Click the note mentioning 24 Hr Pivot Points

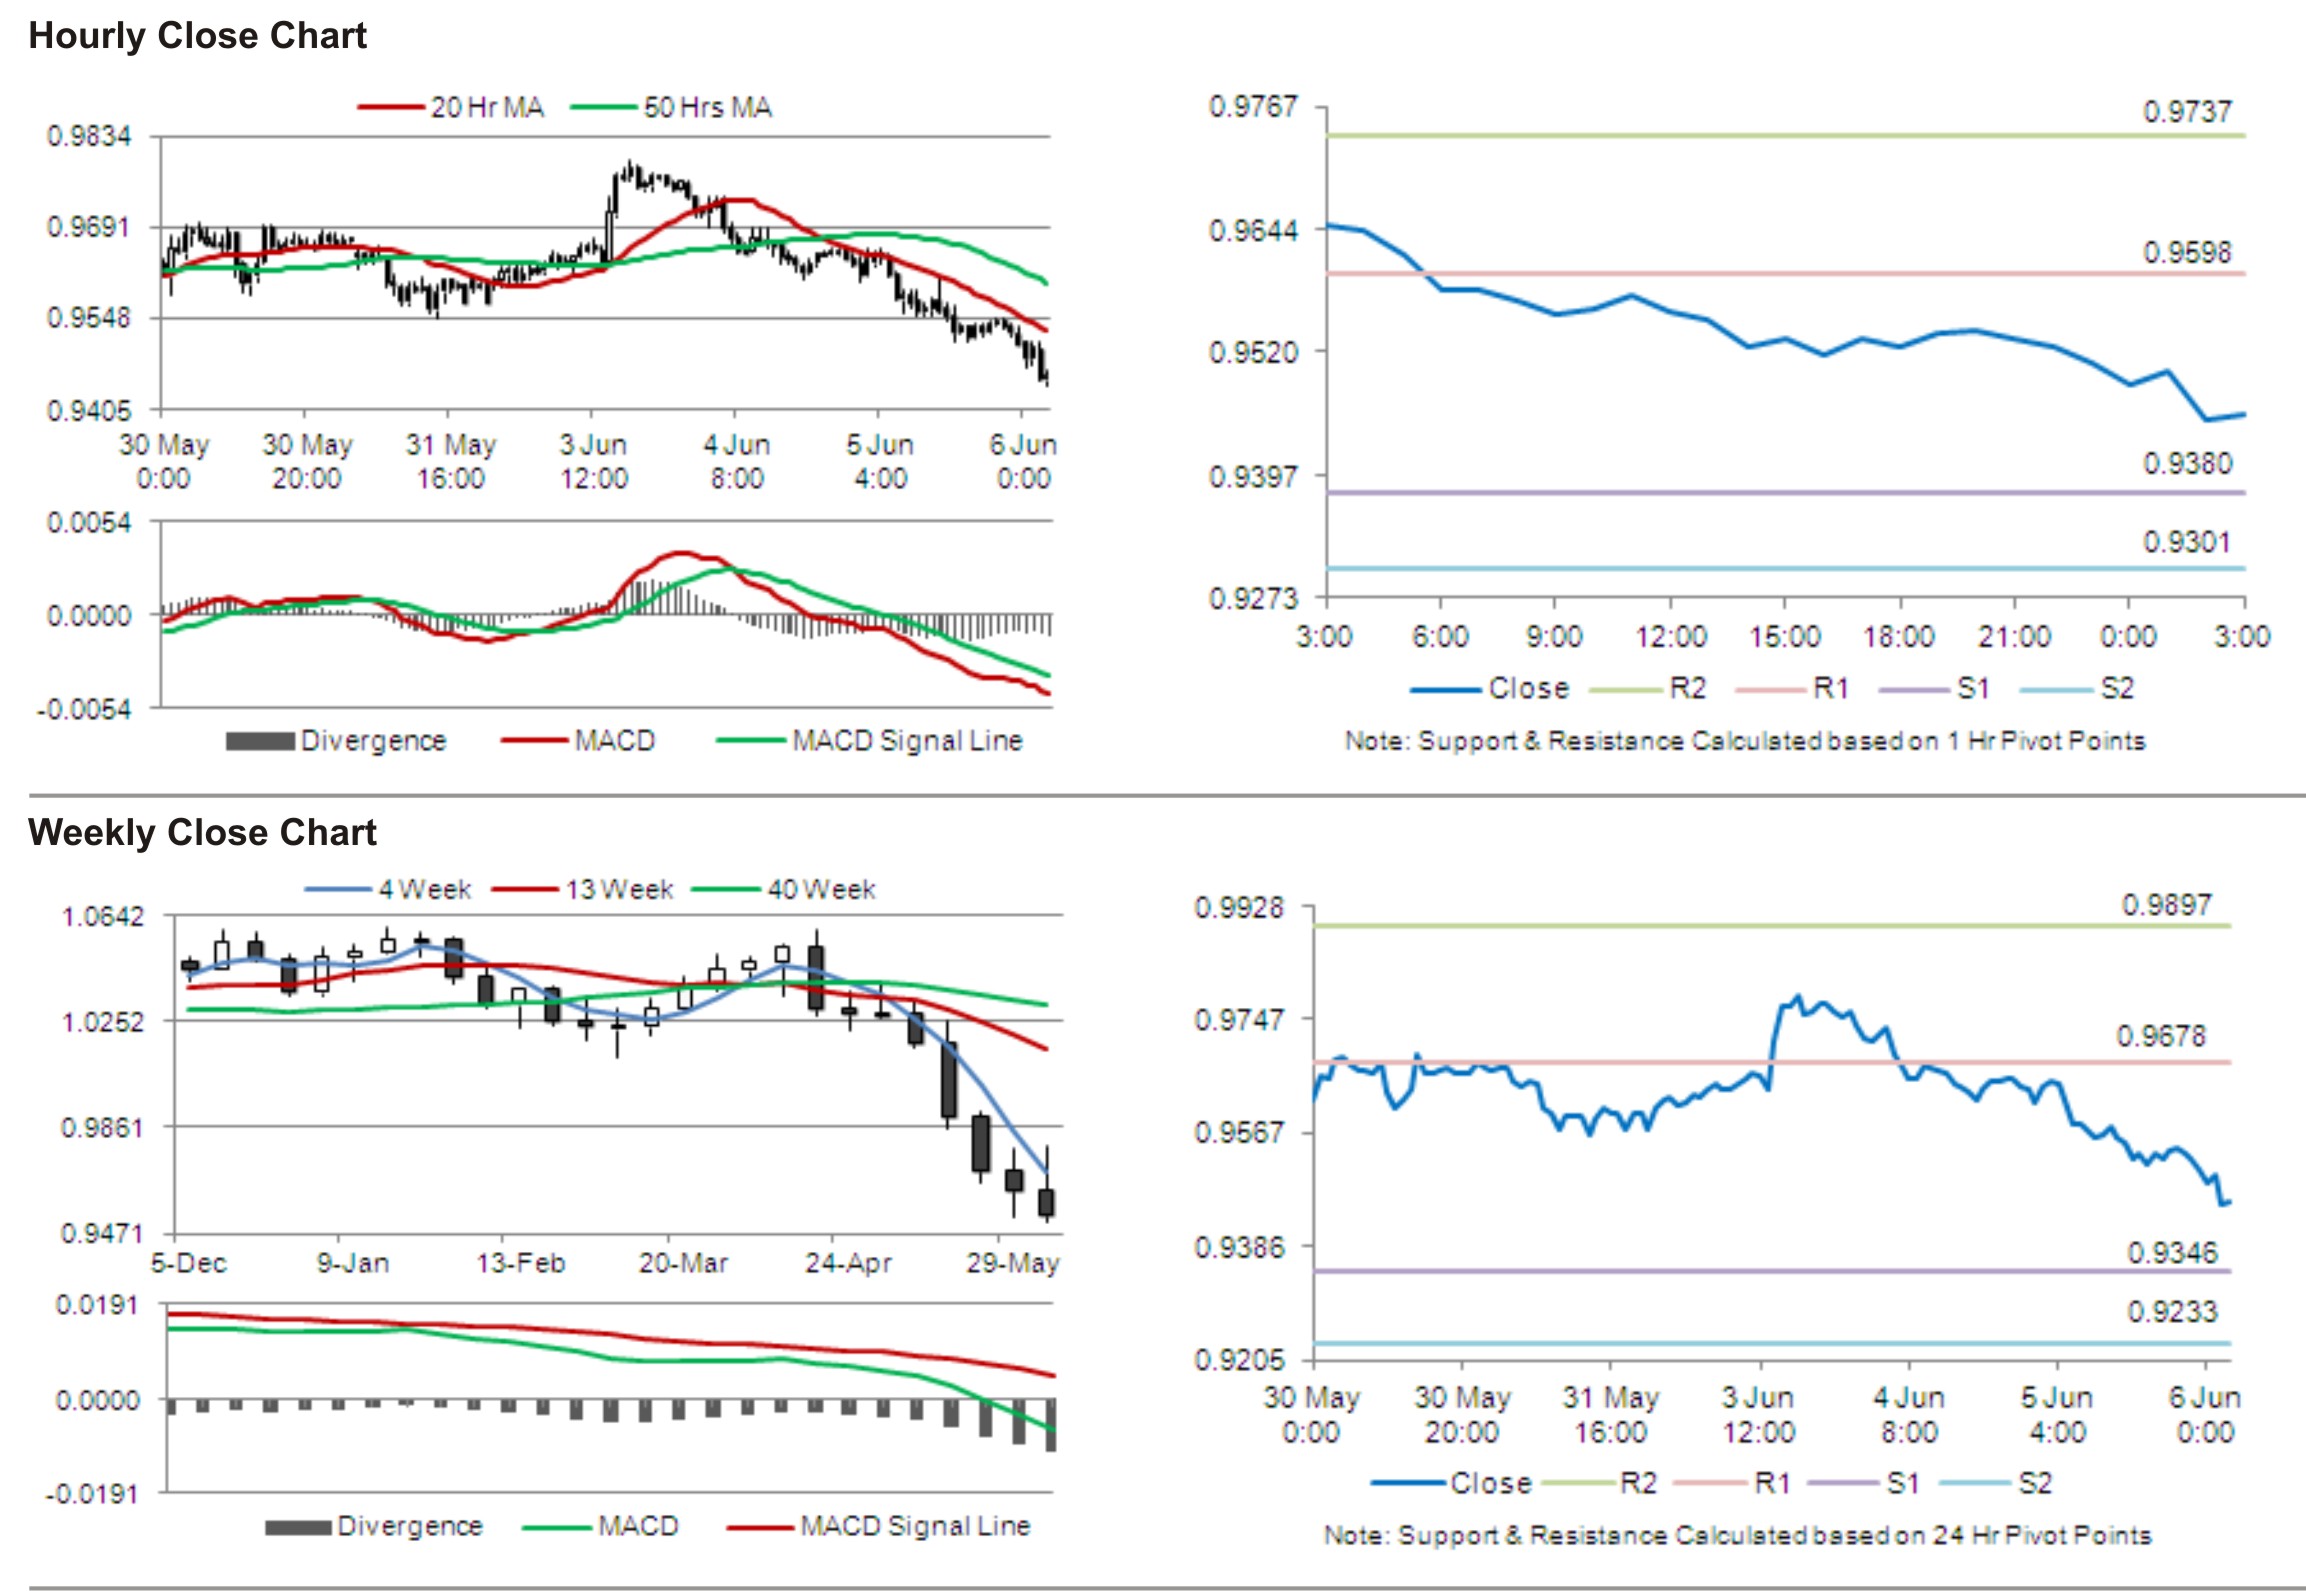point(1737,1535)
